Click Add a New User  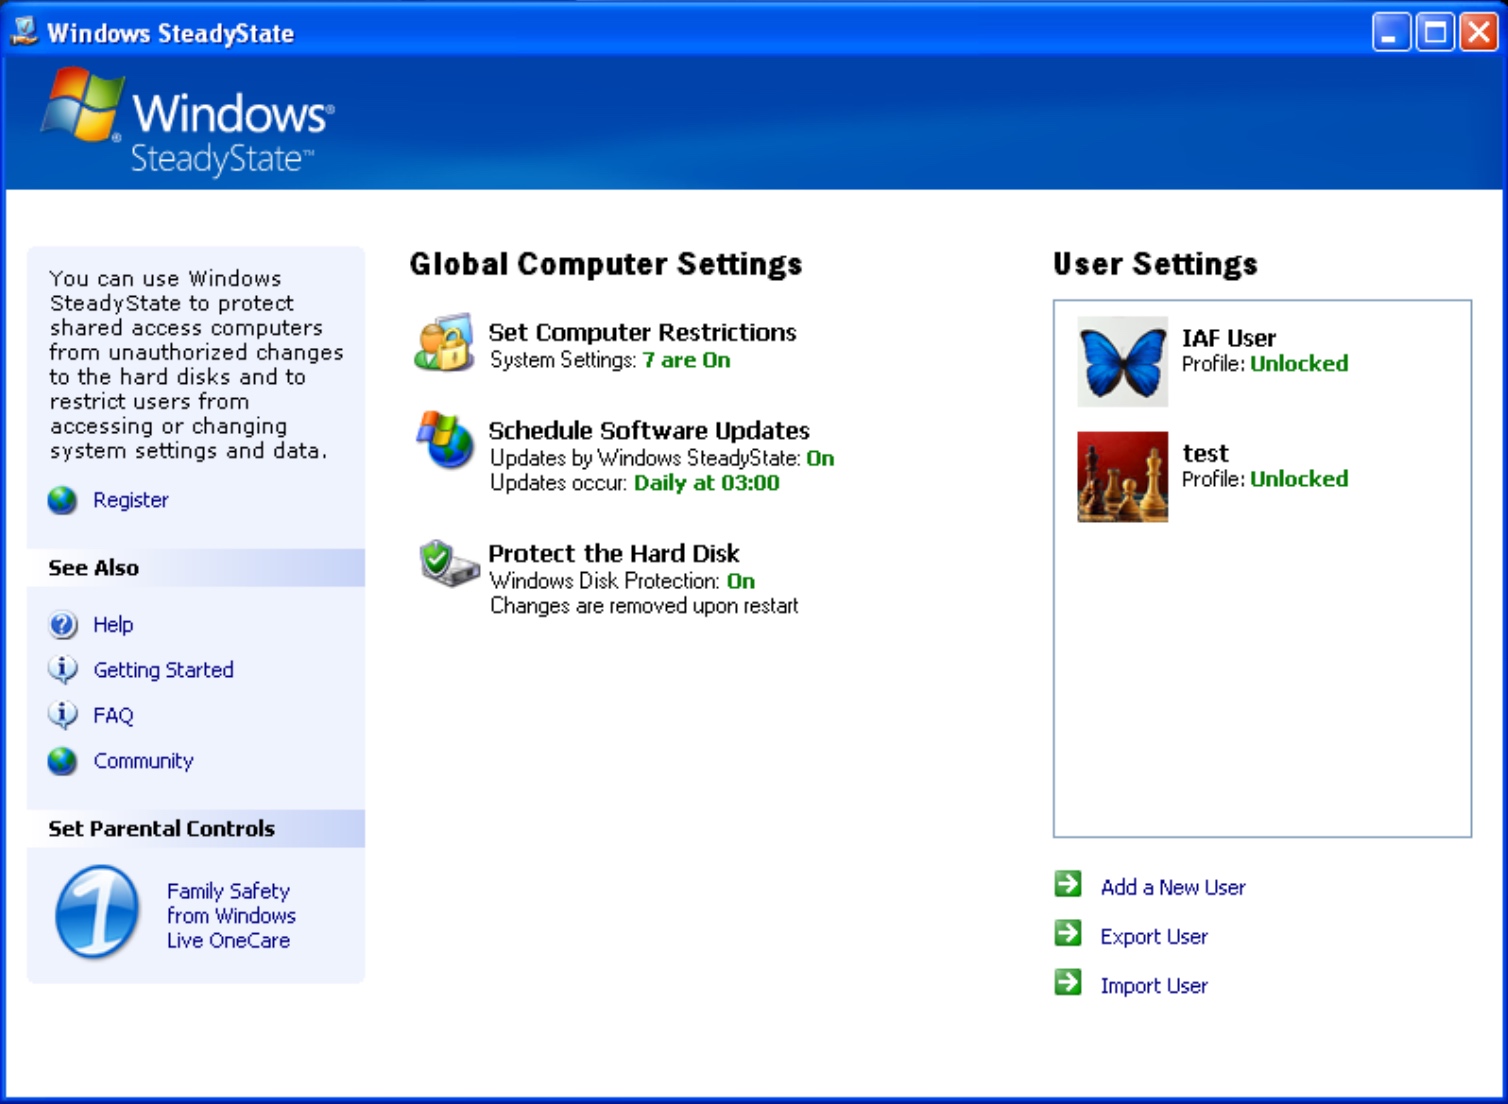[1173, 887]
